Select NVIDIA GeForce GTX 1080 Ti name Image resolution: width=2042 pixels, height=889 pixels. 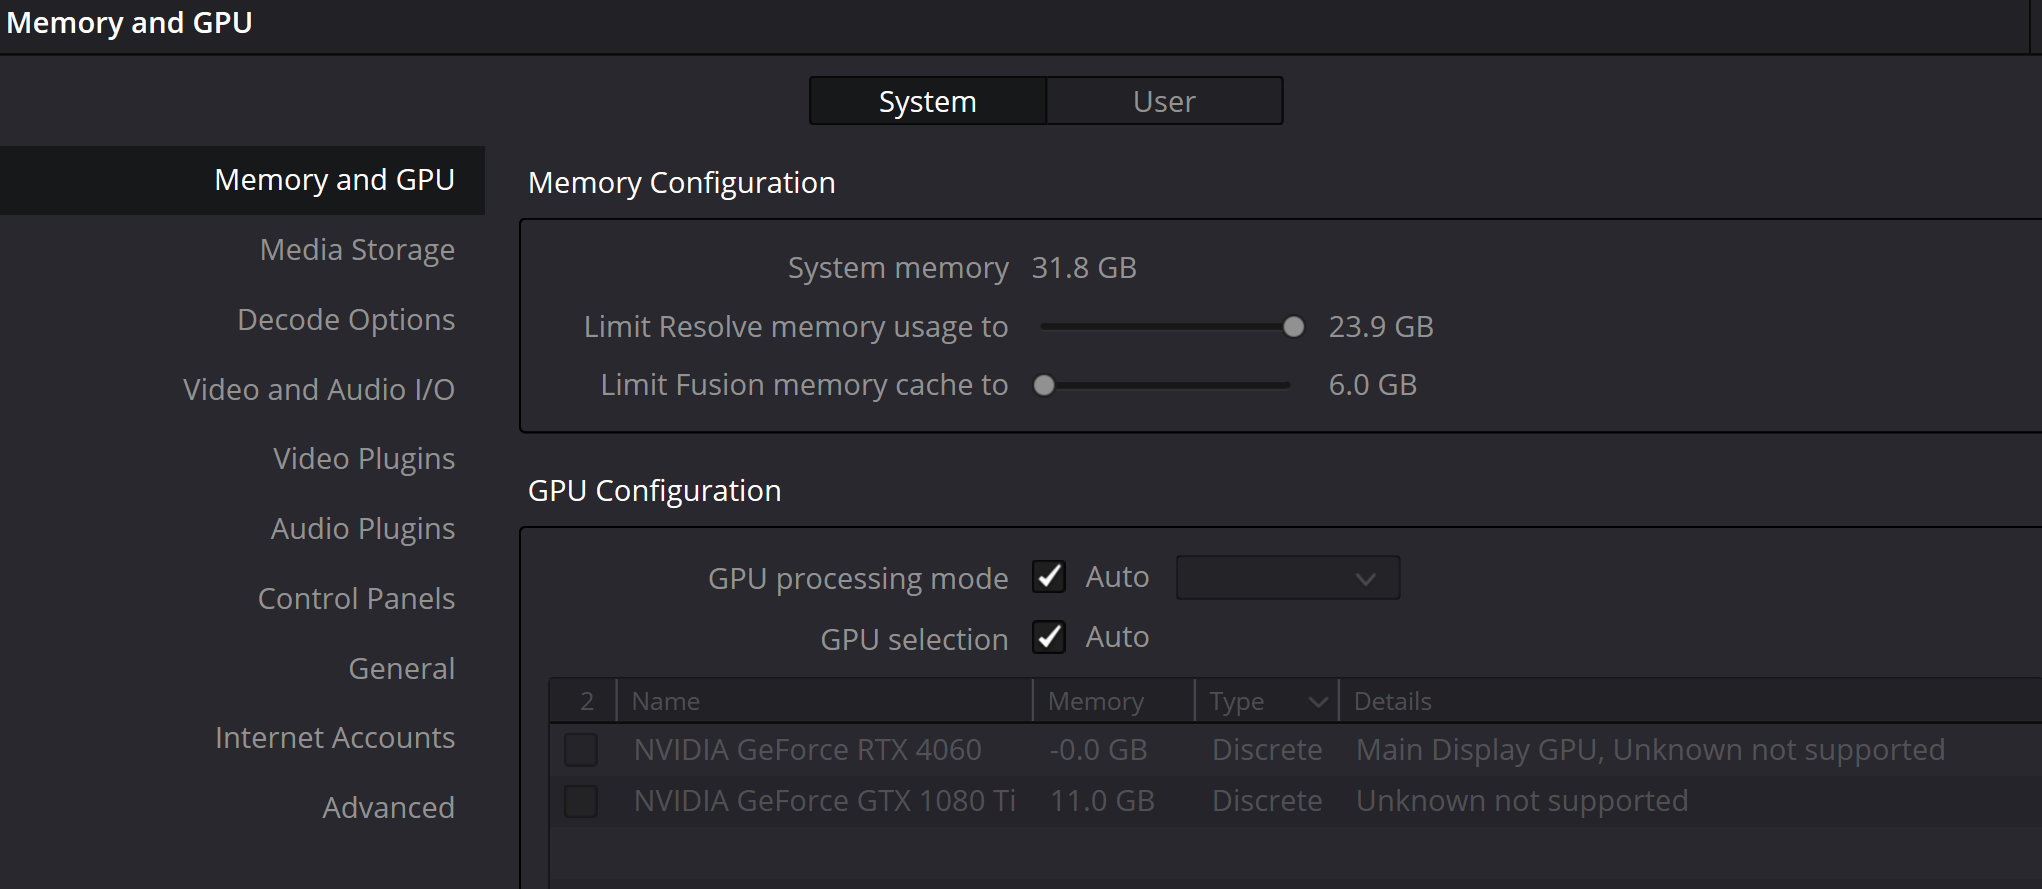tap(824, 801)
